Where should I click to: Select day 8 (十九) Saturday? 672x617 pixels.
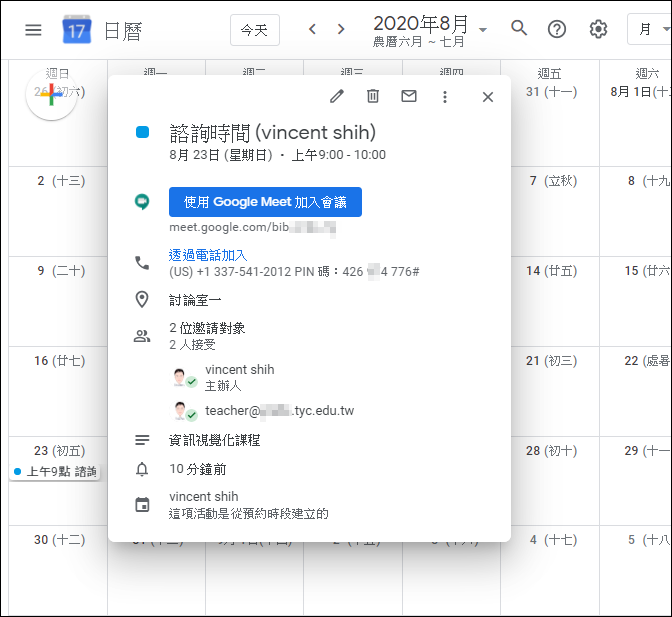[649, 181]
